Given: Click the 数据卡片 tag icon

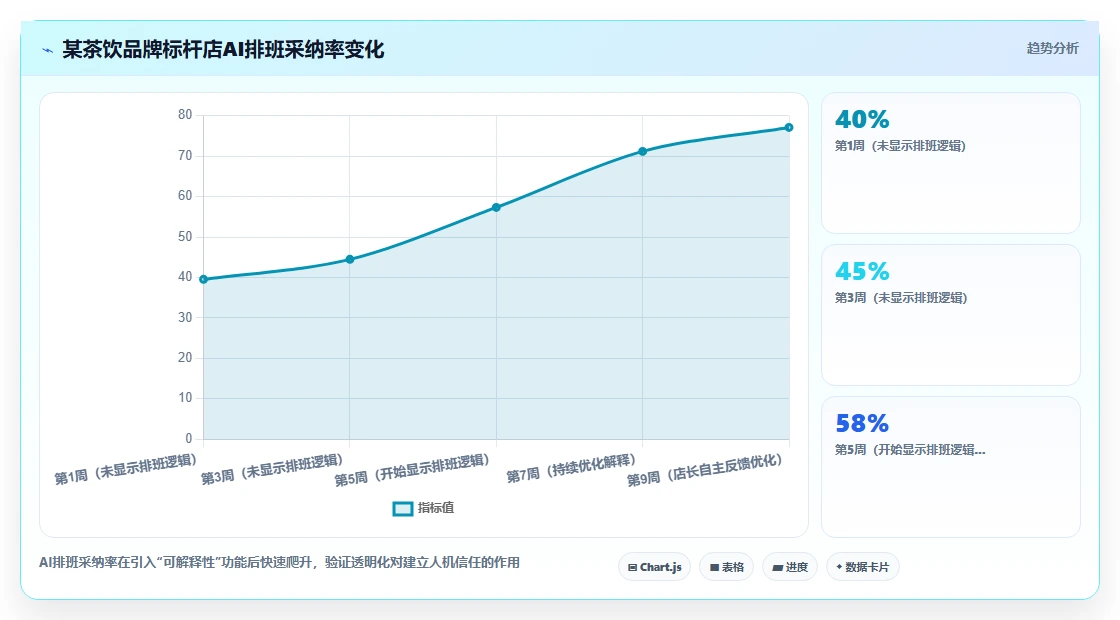Looking at the screenshot, I should (839, 567).
